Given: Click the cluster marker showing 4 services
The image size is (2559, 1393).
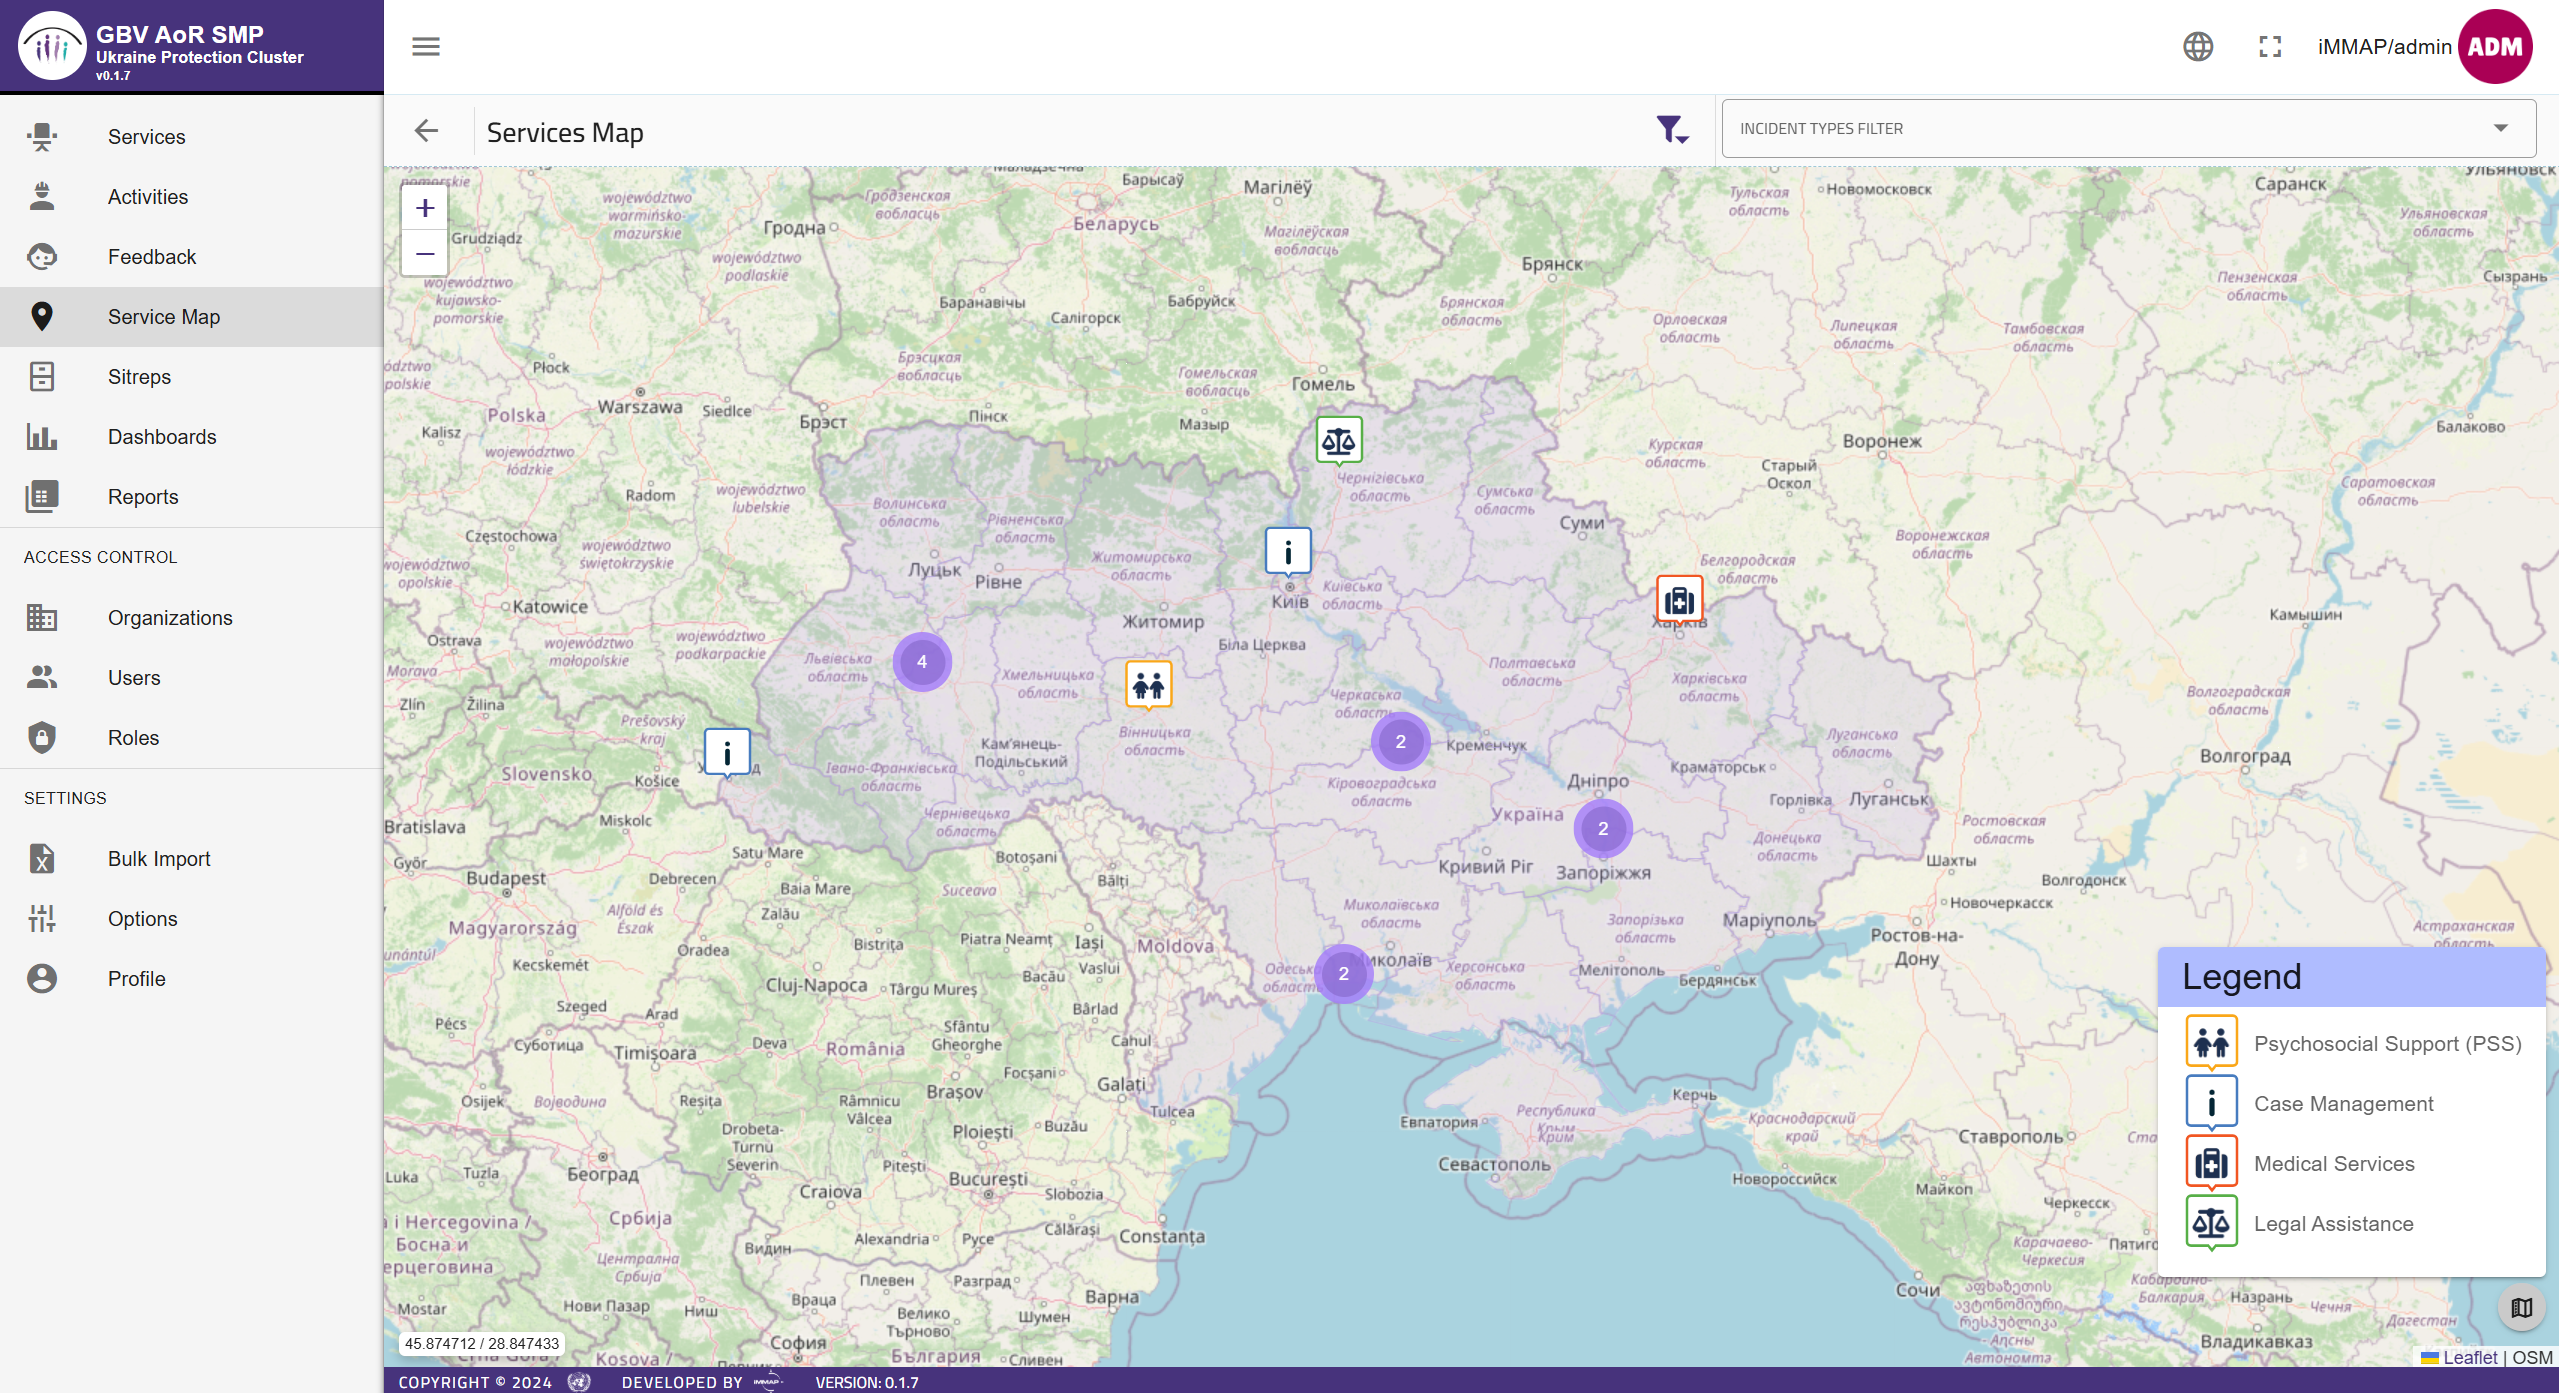Looking at the screenshot, I should pyautogui.click(x=921, y=661).
